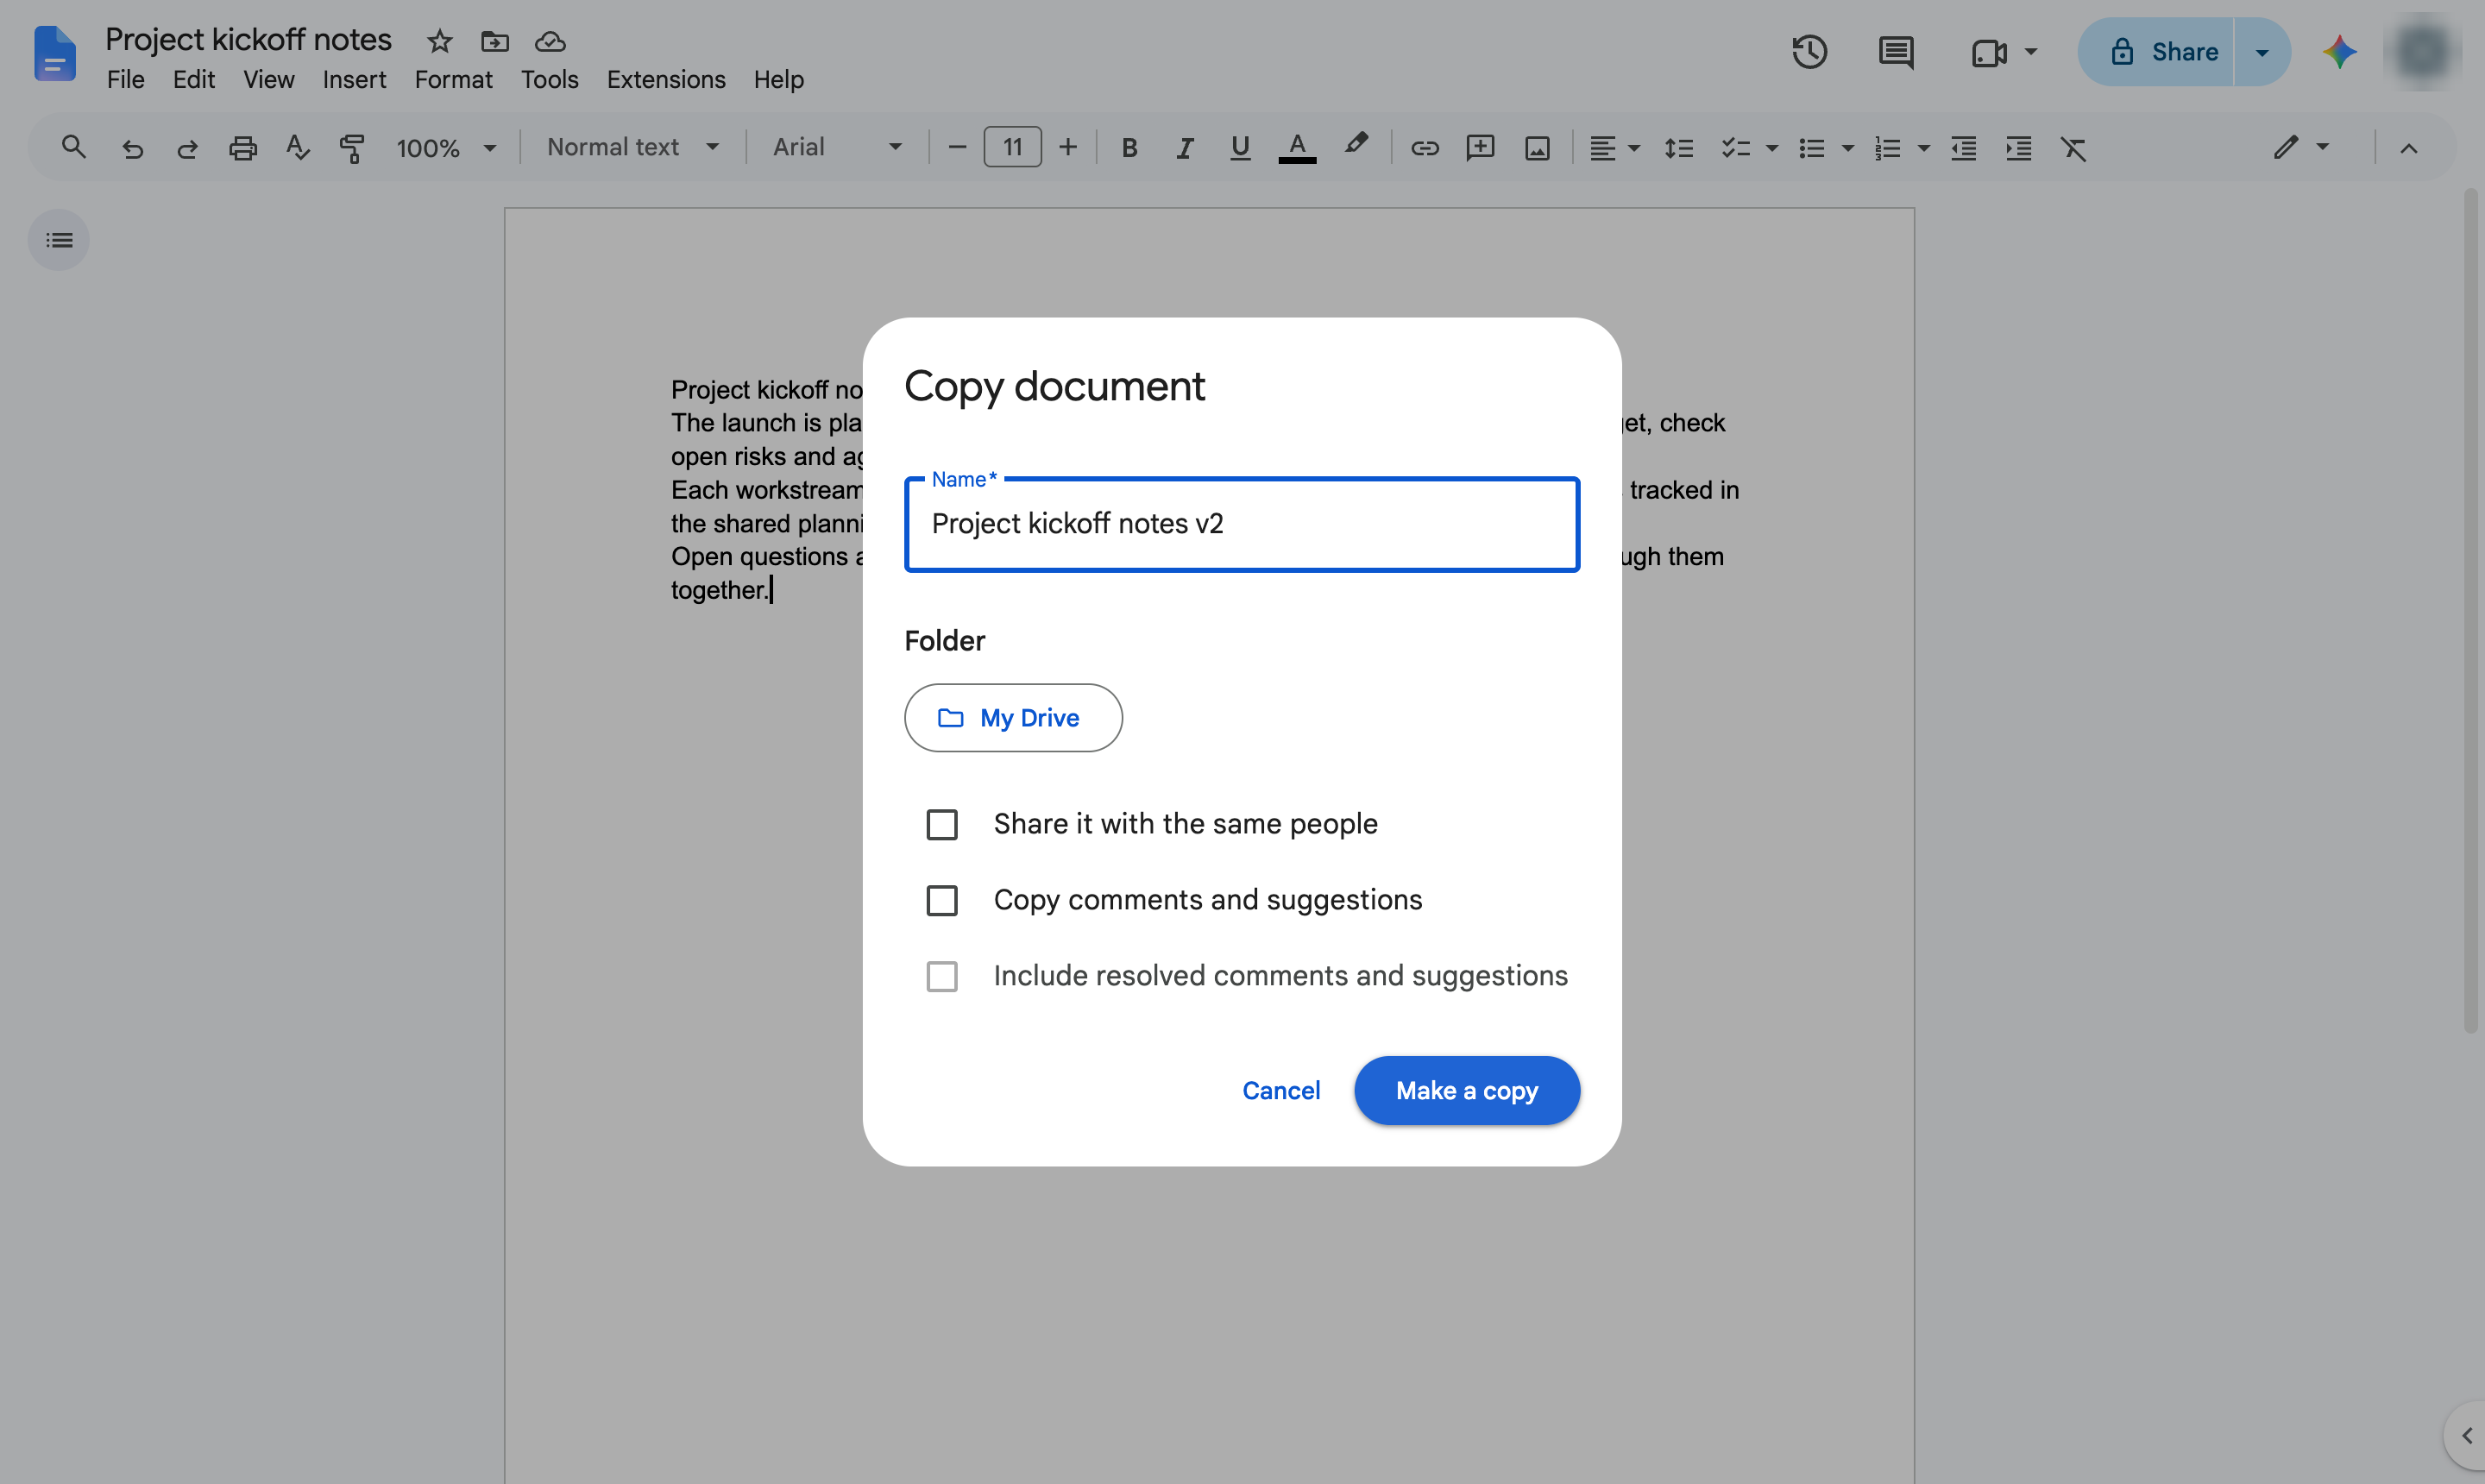The image size is (2485, 1484).
Task: Click the undo arrow in toolbar
Action: (132, 148)
